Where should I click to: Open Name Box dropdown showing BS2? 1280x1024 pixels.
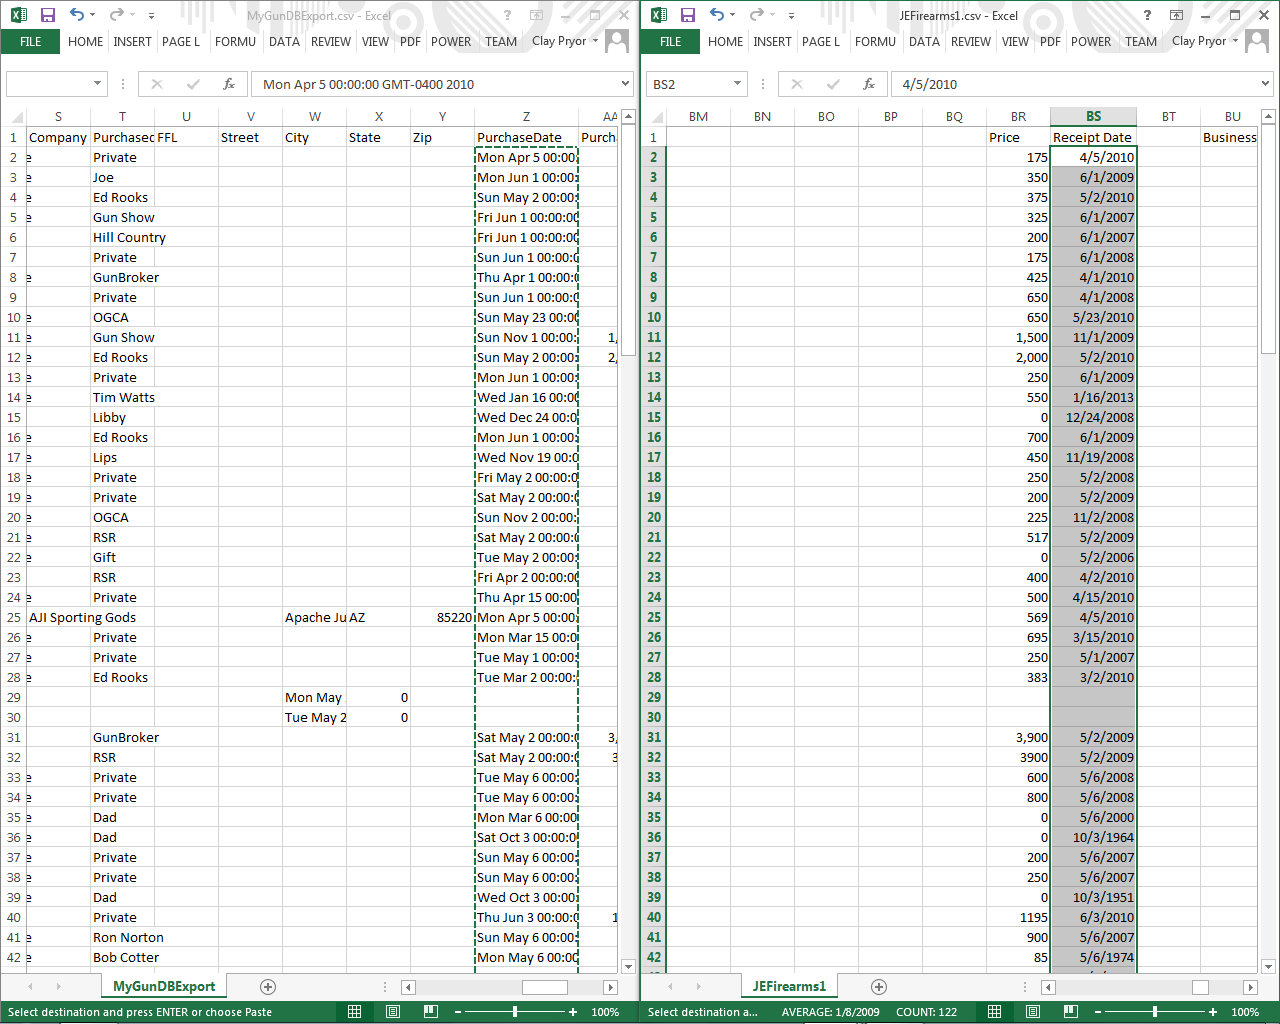pos(737,84)
